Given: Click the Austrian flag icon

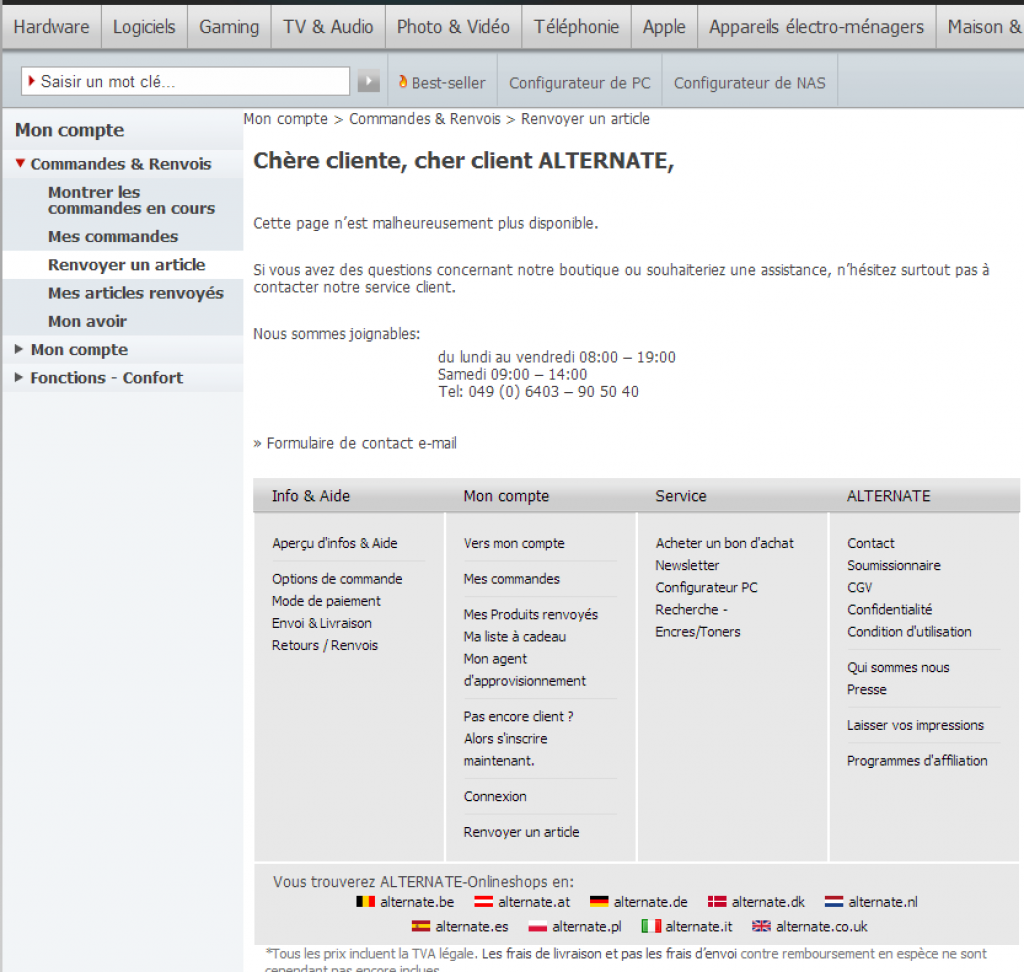Looking at the screenshot, I should (483, 901).
